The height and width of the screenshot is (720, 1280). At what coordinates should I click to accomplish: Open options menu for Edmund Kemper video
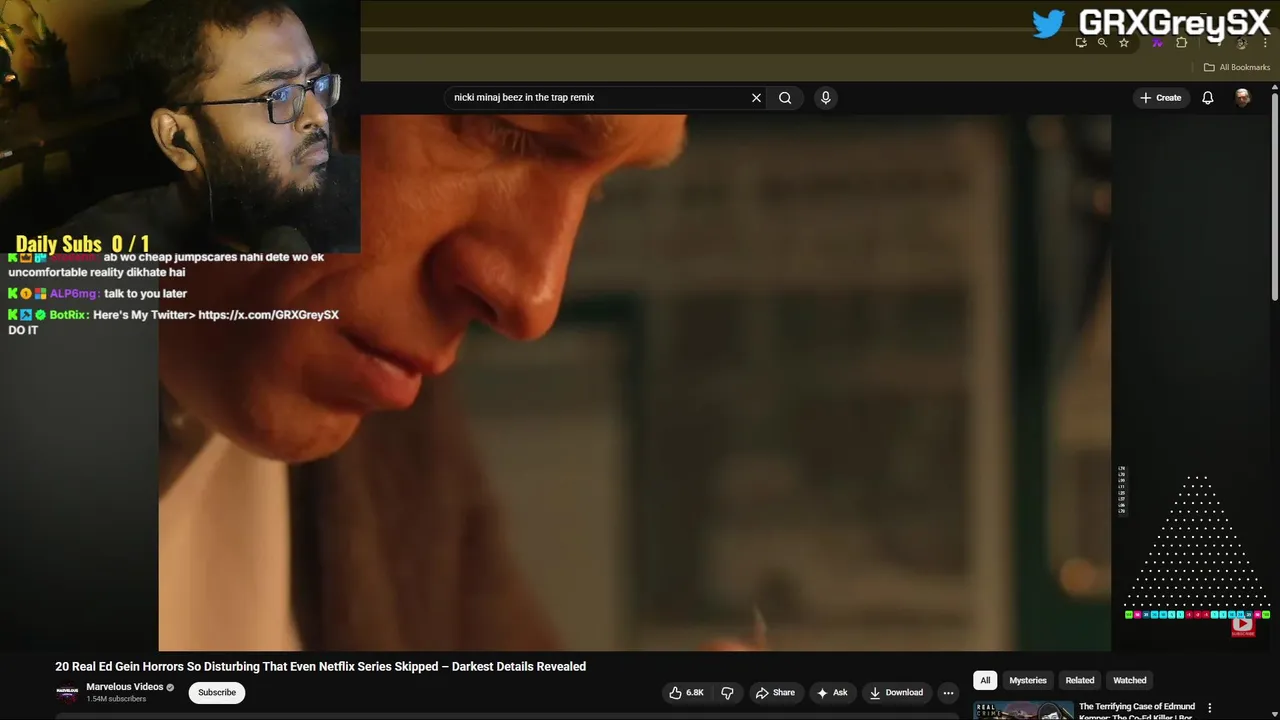click(x=1210, y=708)
